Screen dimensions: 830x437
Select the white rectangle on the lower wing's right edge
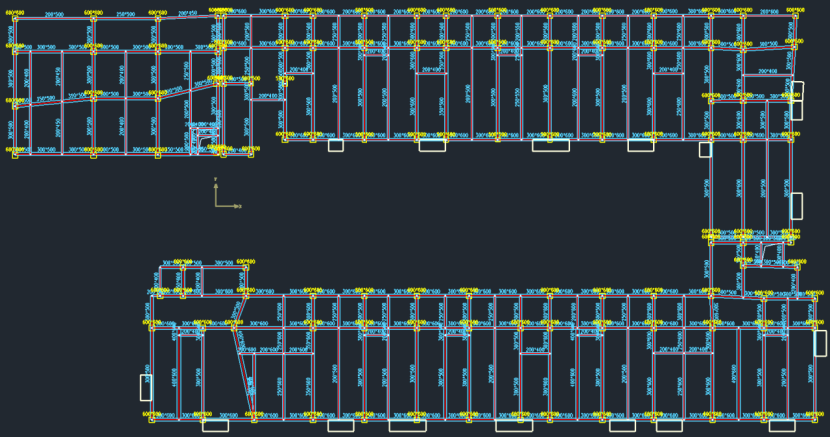click(x=820, y=343)
